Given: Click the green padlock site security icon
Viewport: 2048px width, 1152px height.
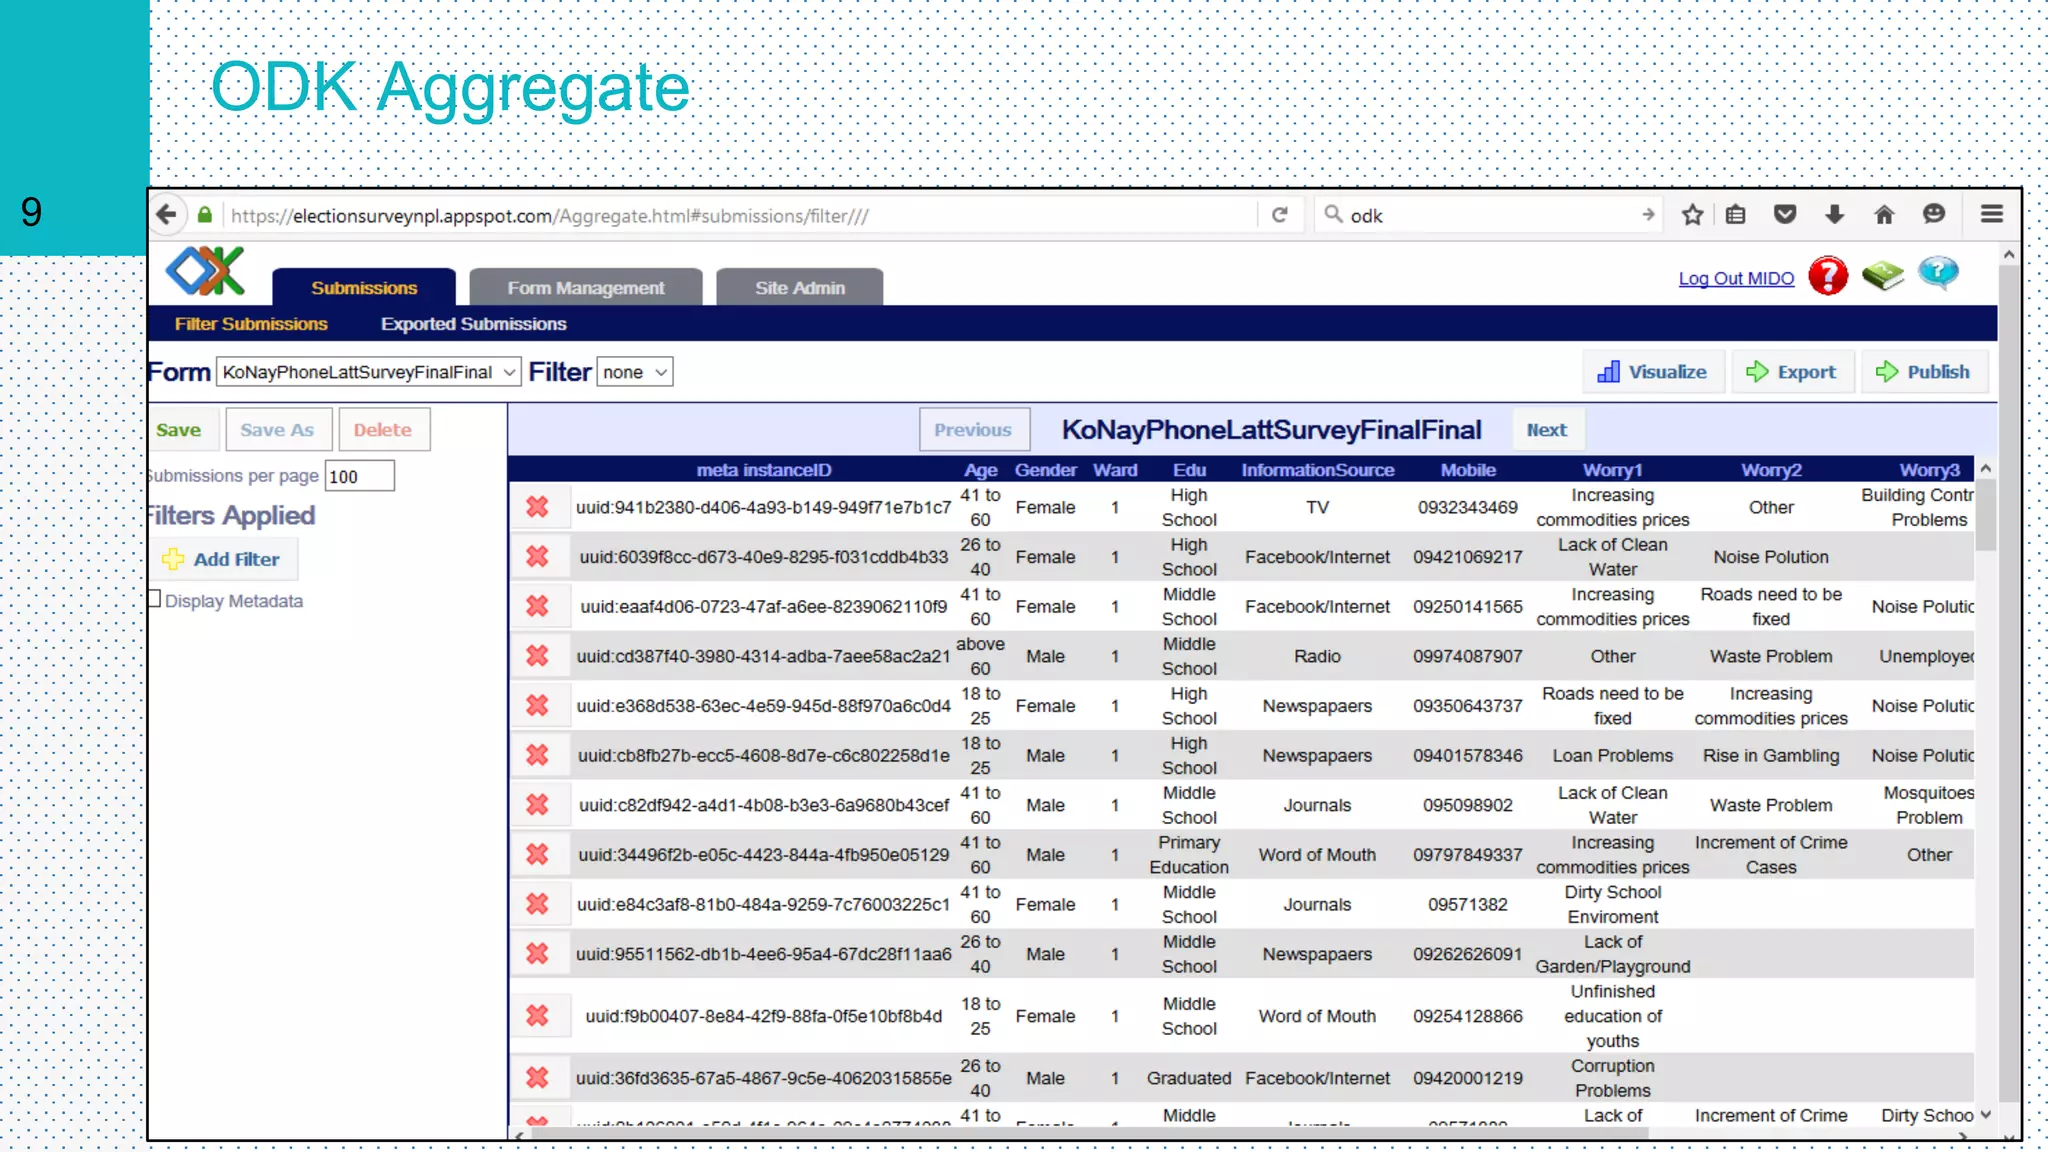Looking at the screenshot, I should click(x=205, y=215).
